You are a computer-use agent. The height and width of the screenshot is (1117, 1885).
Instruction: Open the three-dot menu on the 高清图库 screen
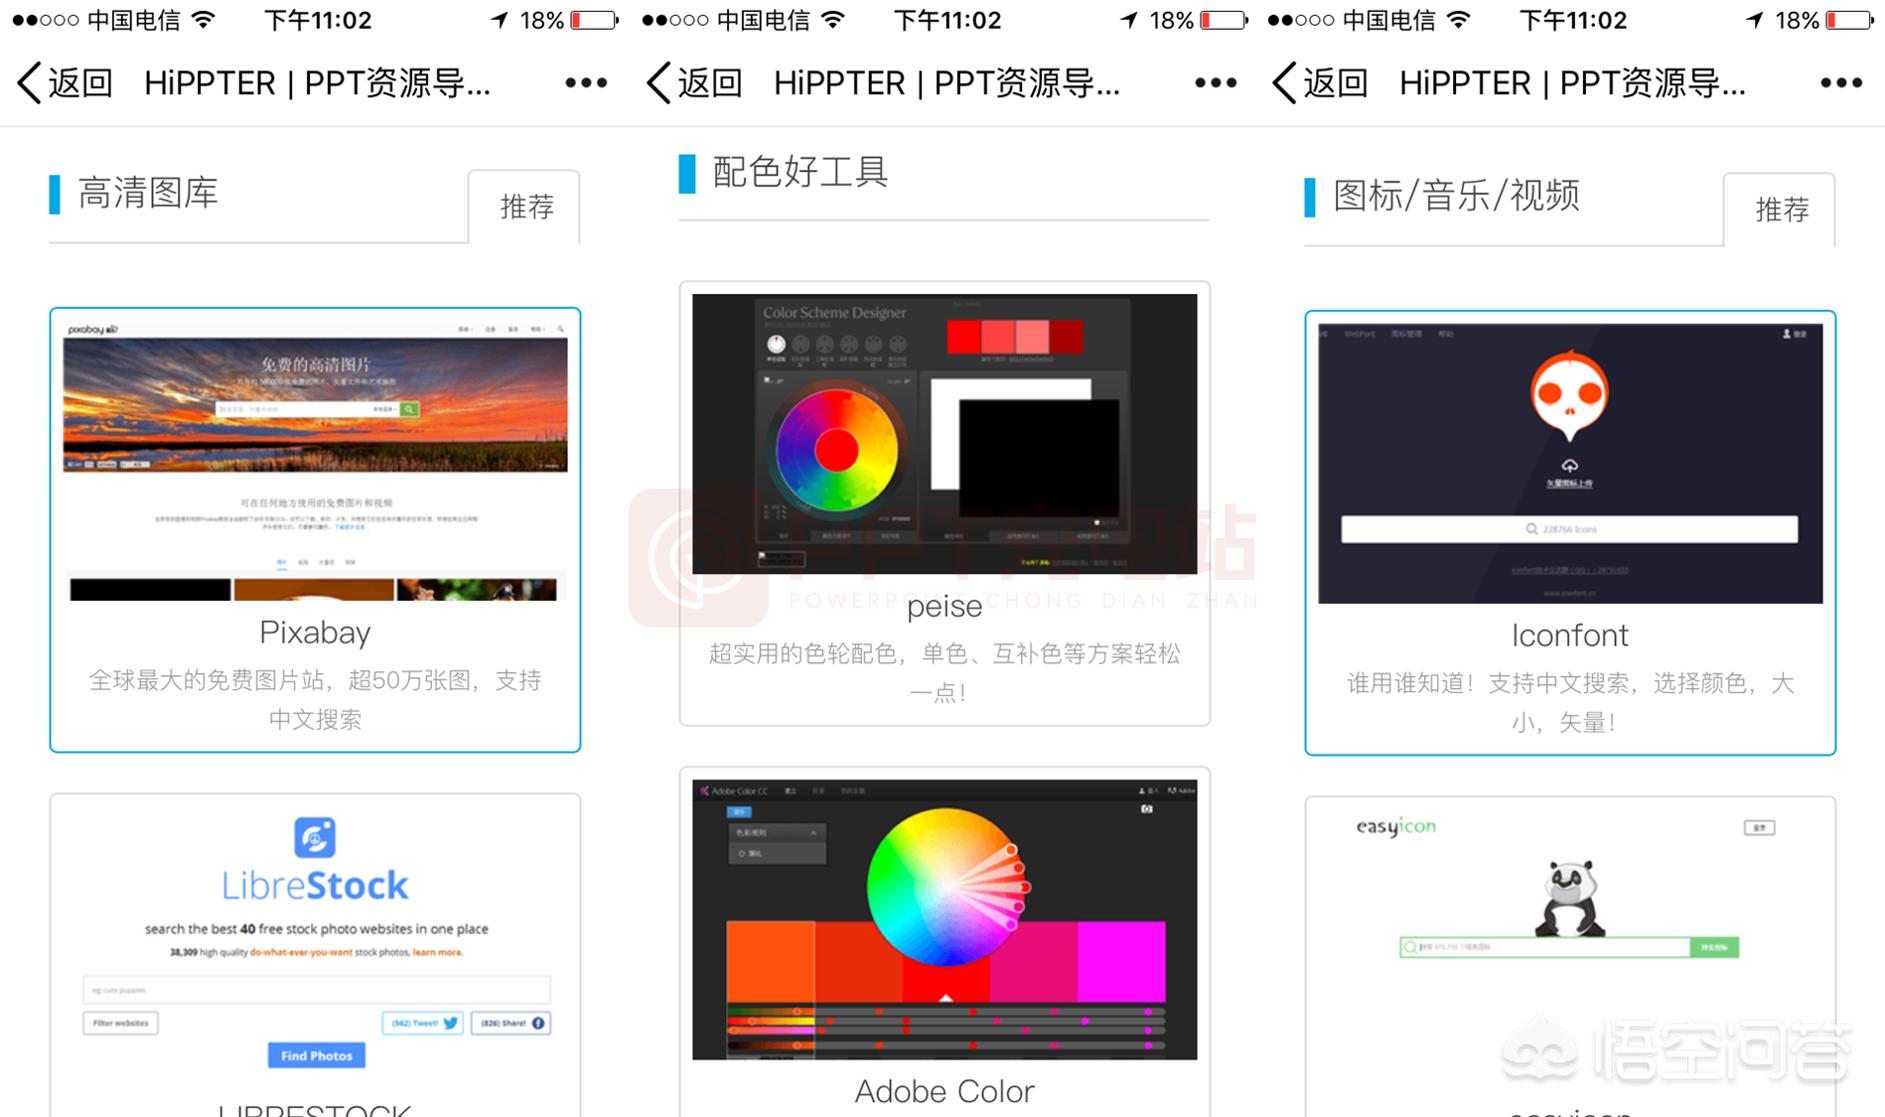[x=586, y=83]
